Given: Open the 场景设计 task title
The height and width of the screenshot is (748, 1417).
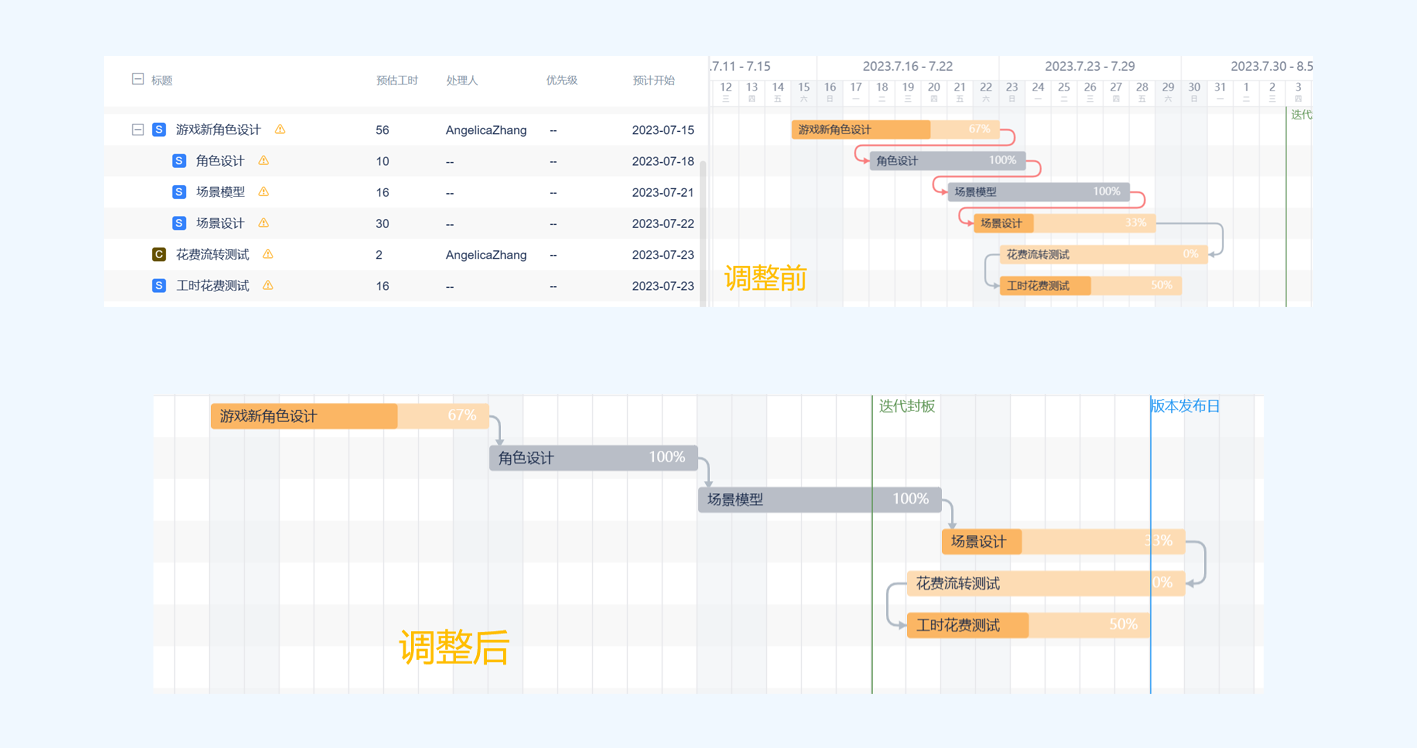Looking at the screenshot, I should pyautogui.click(x=220, y=223).
